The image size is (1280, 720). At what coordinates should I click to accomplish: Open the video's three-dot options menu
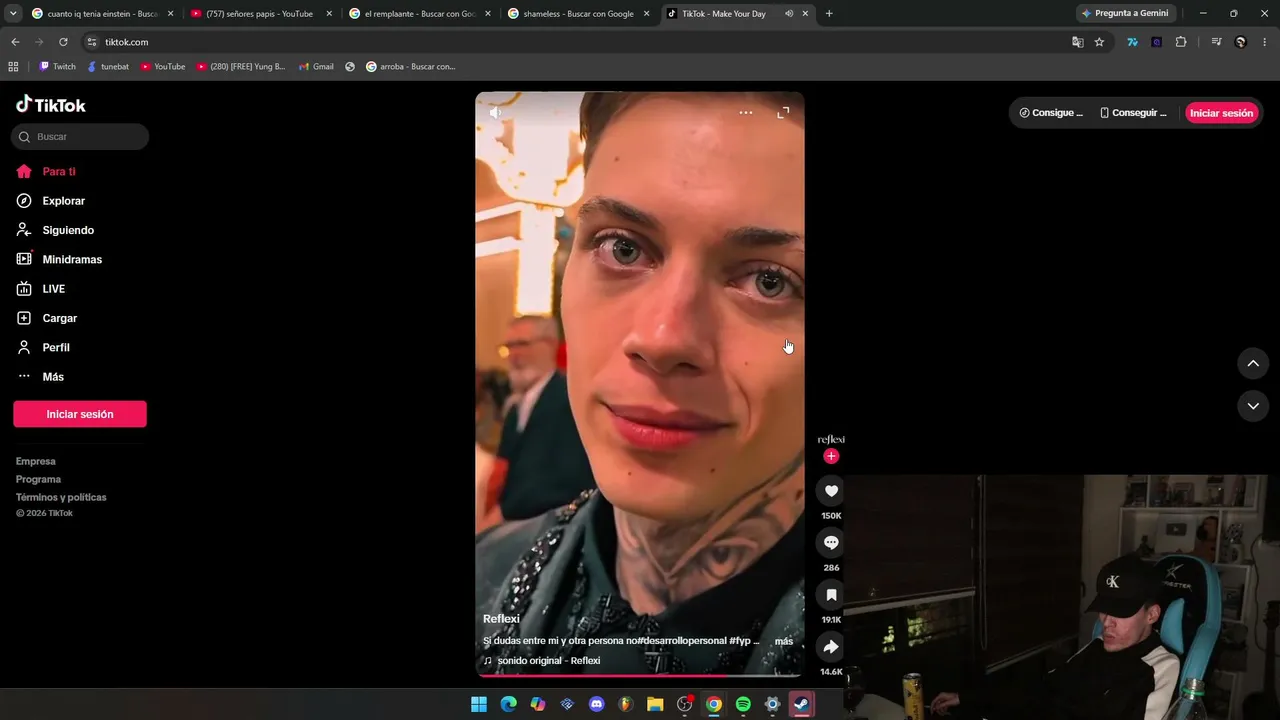tap(746, 113)
